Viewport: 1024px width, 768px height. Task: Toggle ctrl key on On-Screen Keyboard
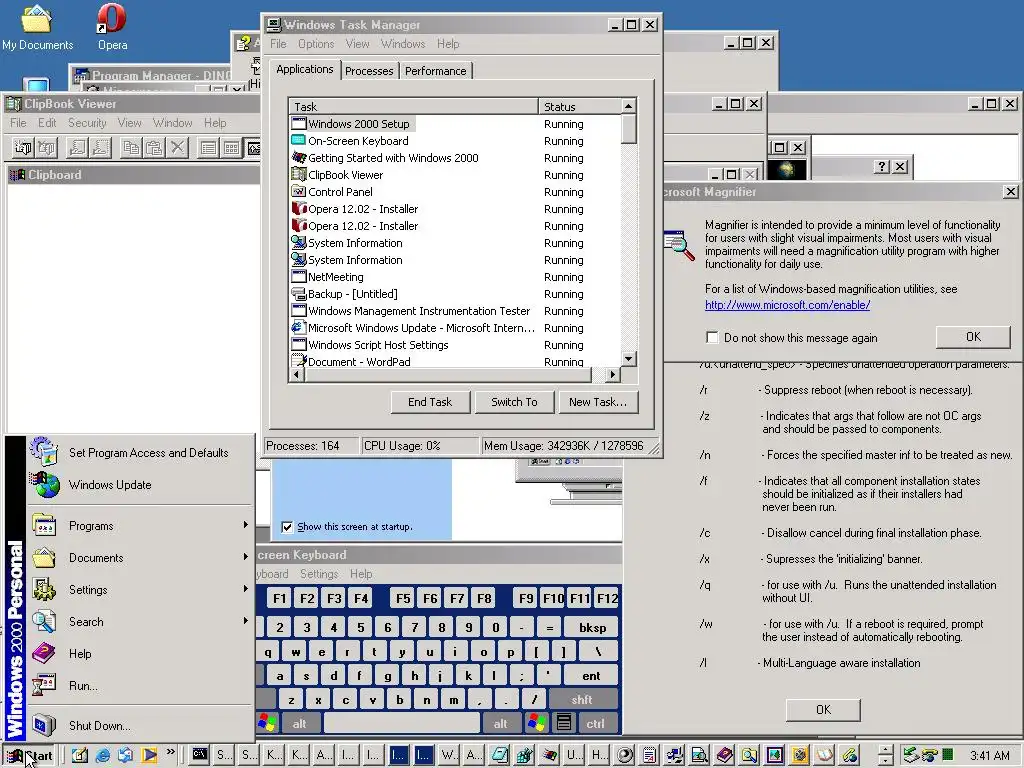pos(596,723)
